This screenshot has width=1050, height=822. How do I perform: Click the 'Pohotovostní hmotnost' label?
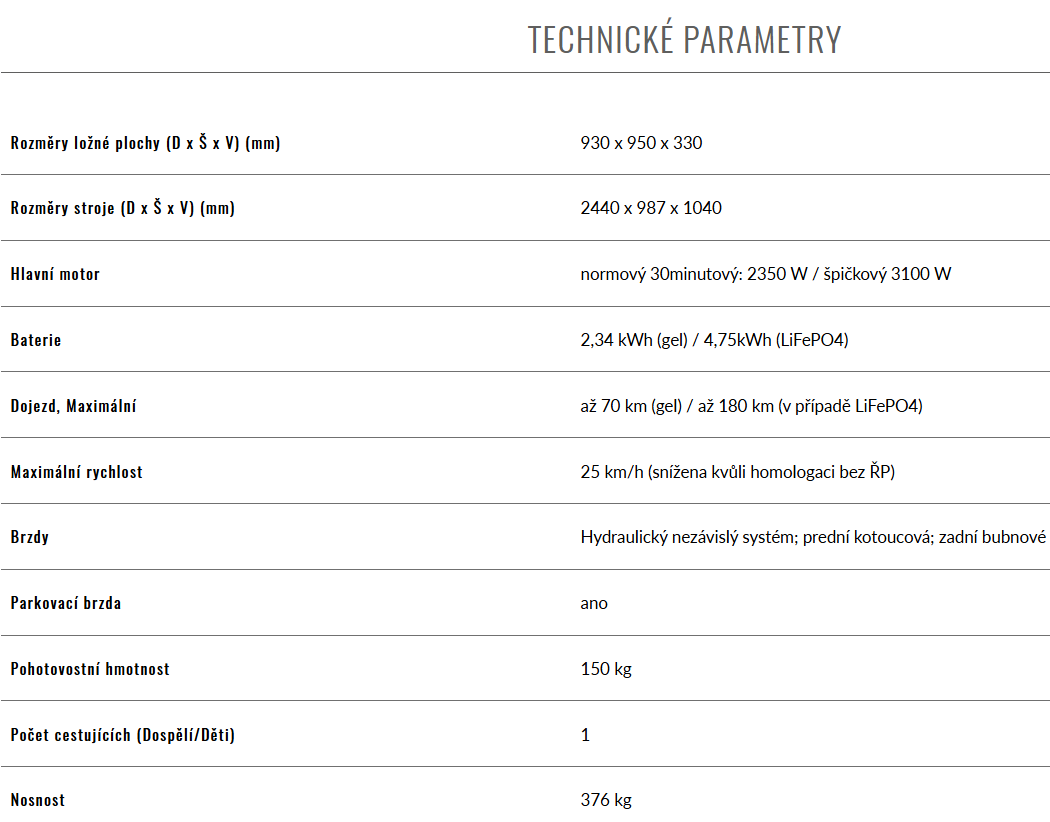coord(90,670)
